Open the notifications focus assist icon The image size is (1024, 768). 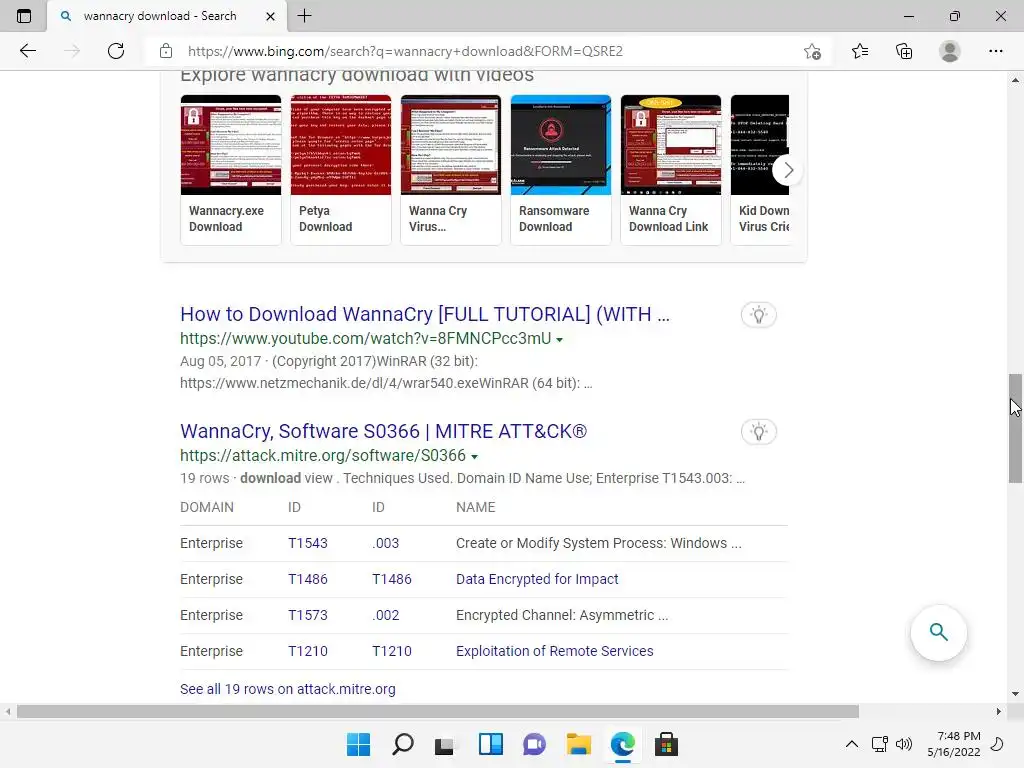click(x=997, y=744)
